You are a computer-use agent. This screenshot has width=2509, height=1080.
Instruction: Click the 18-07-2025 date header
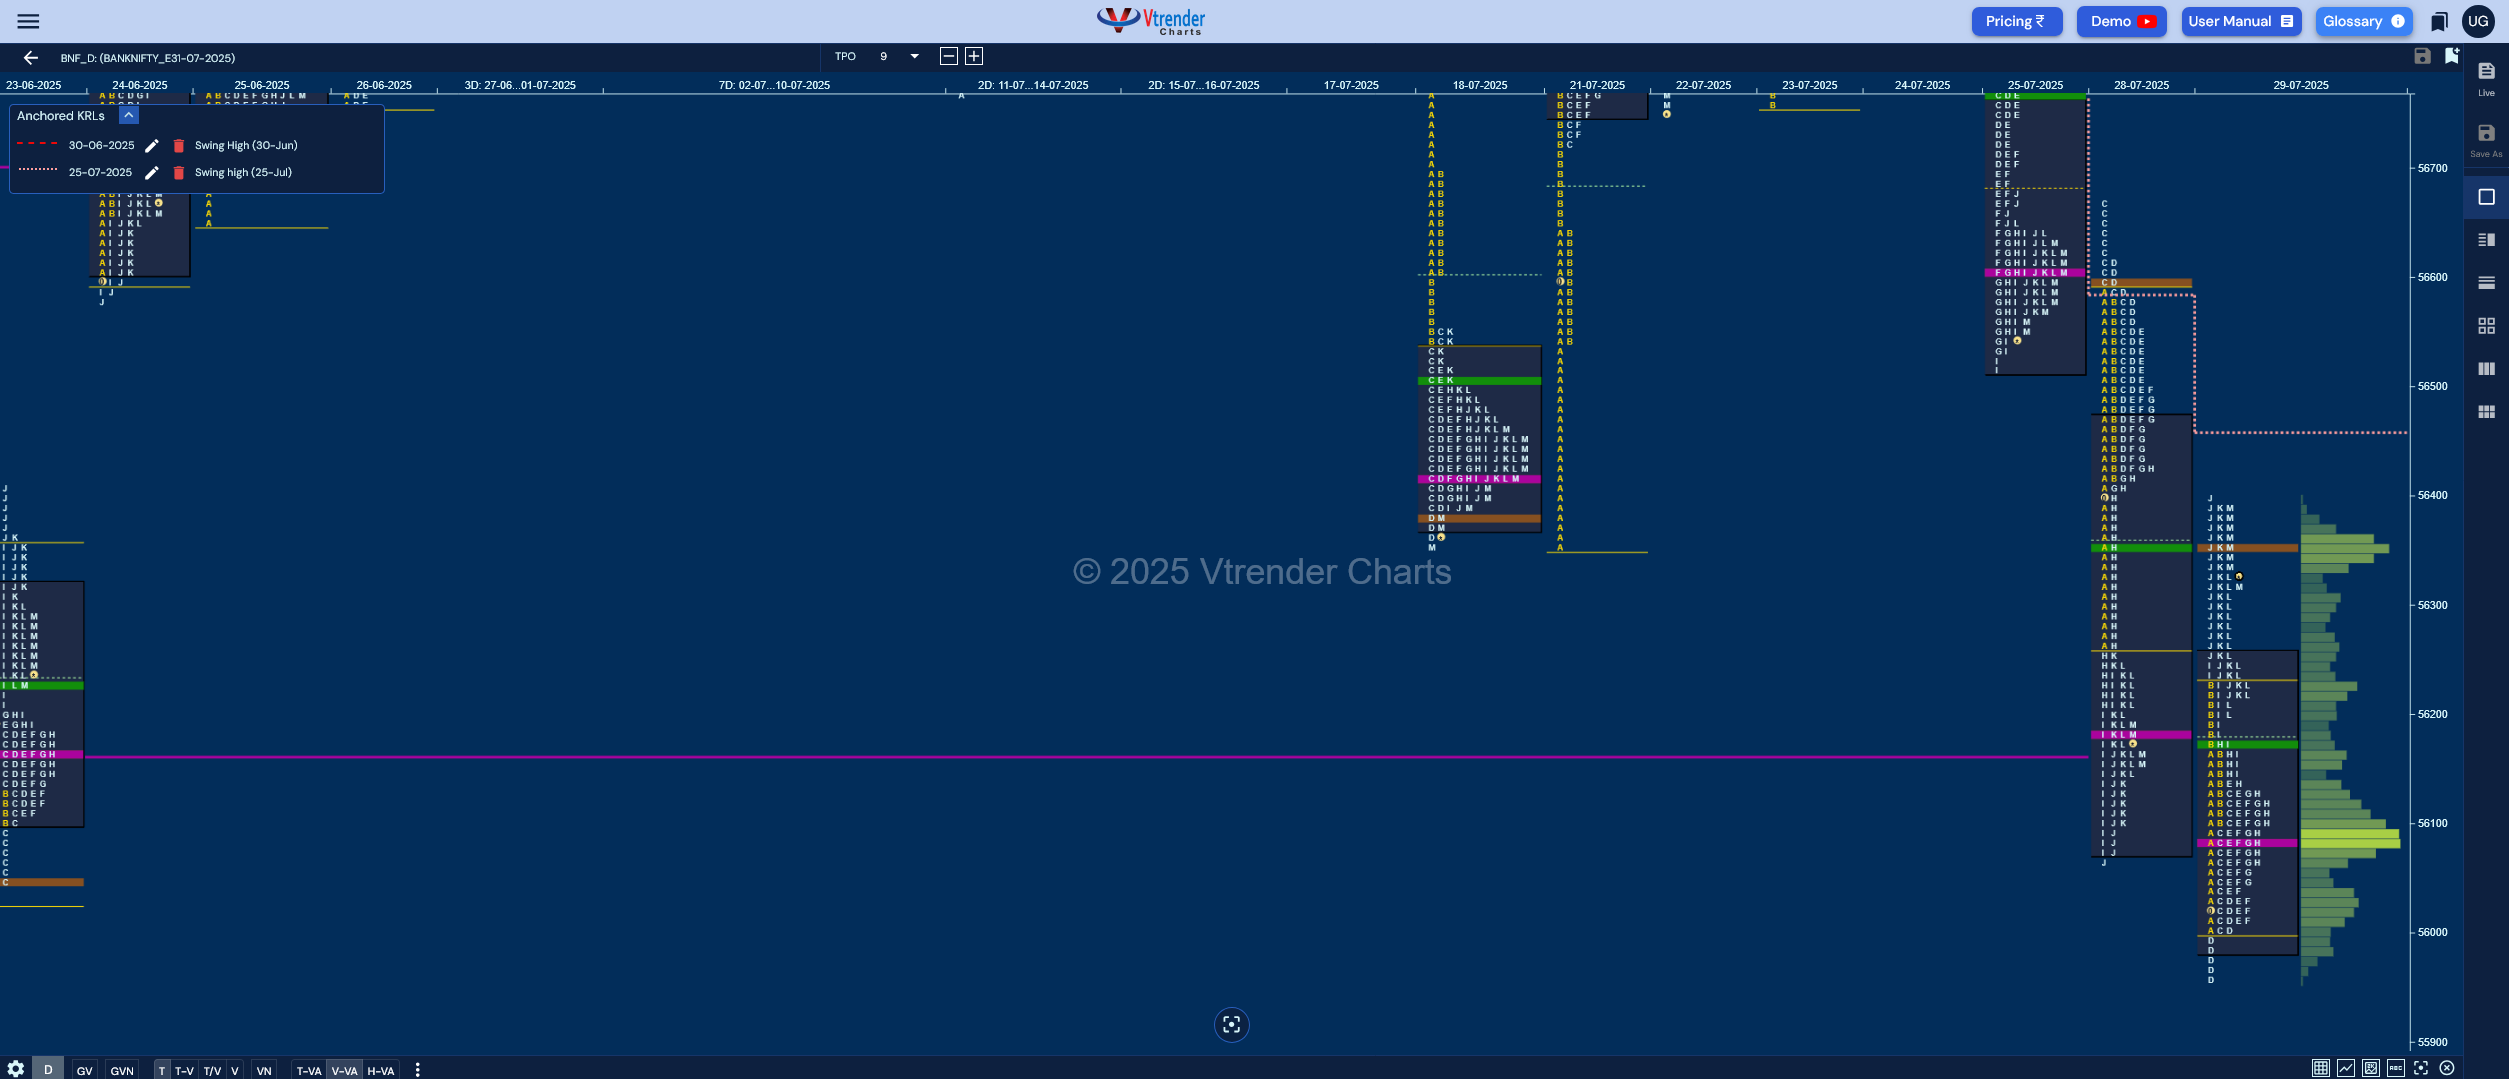pyautogui.click(x=1479, y=85)
